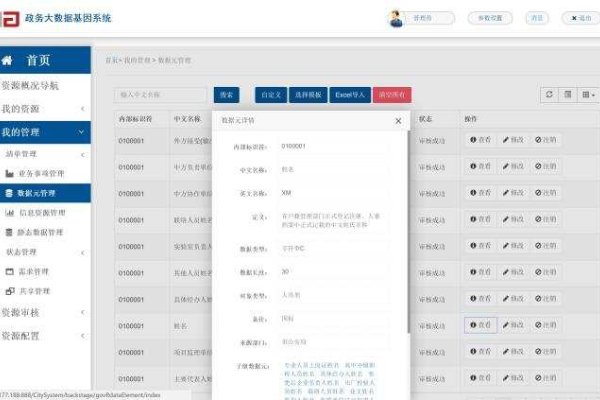
Task: Open the column selector dropdown
Action: [x=588, y=95]
